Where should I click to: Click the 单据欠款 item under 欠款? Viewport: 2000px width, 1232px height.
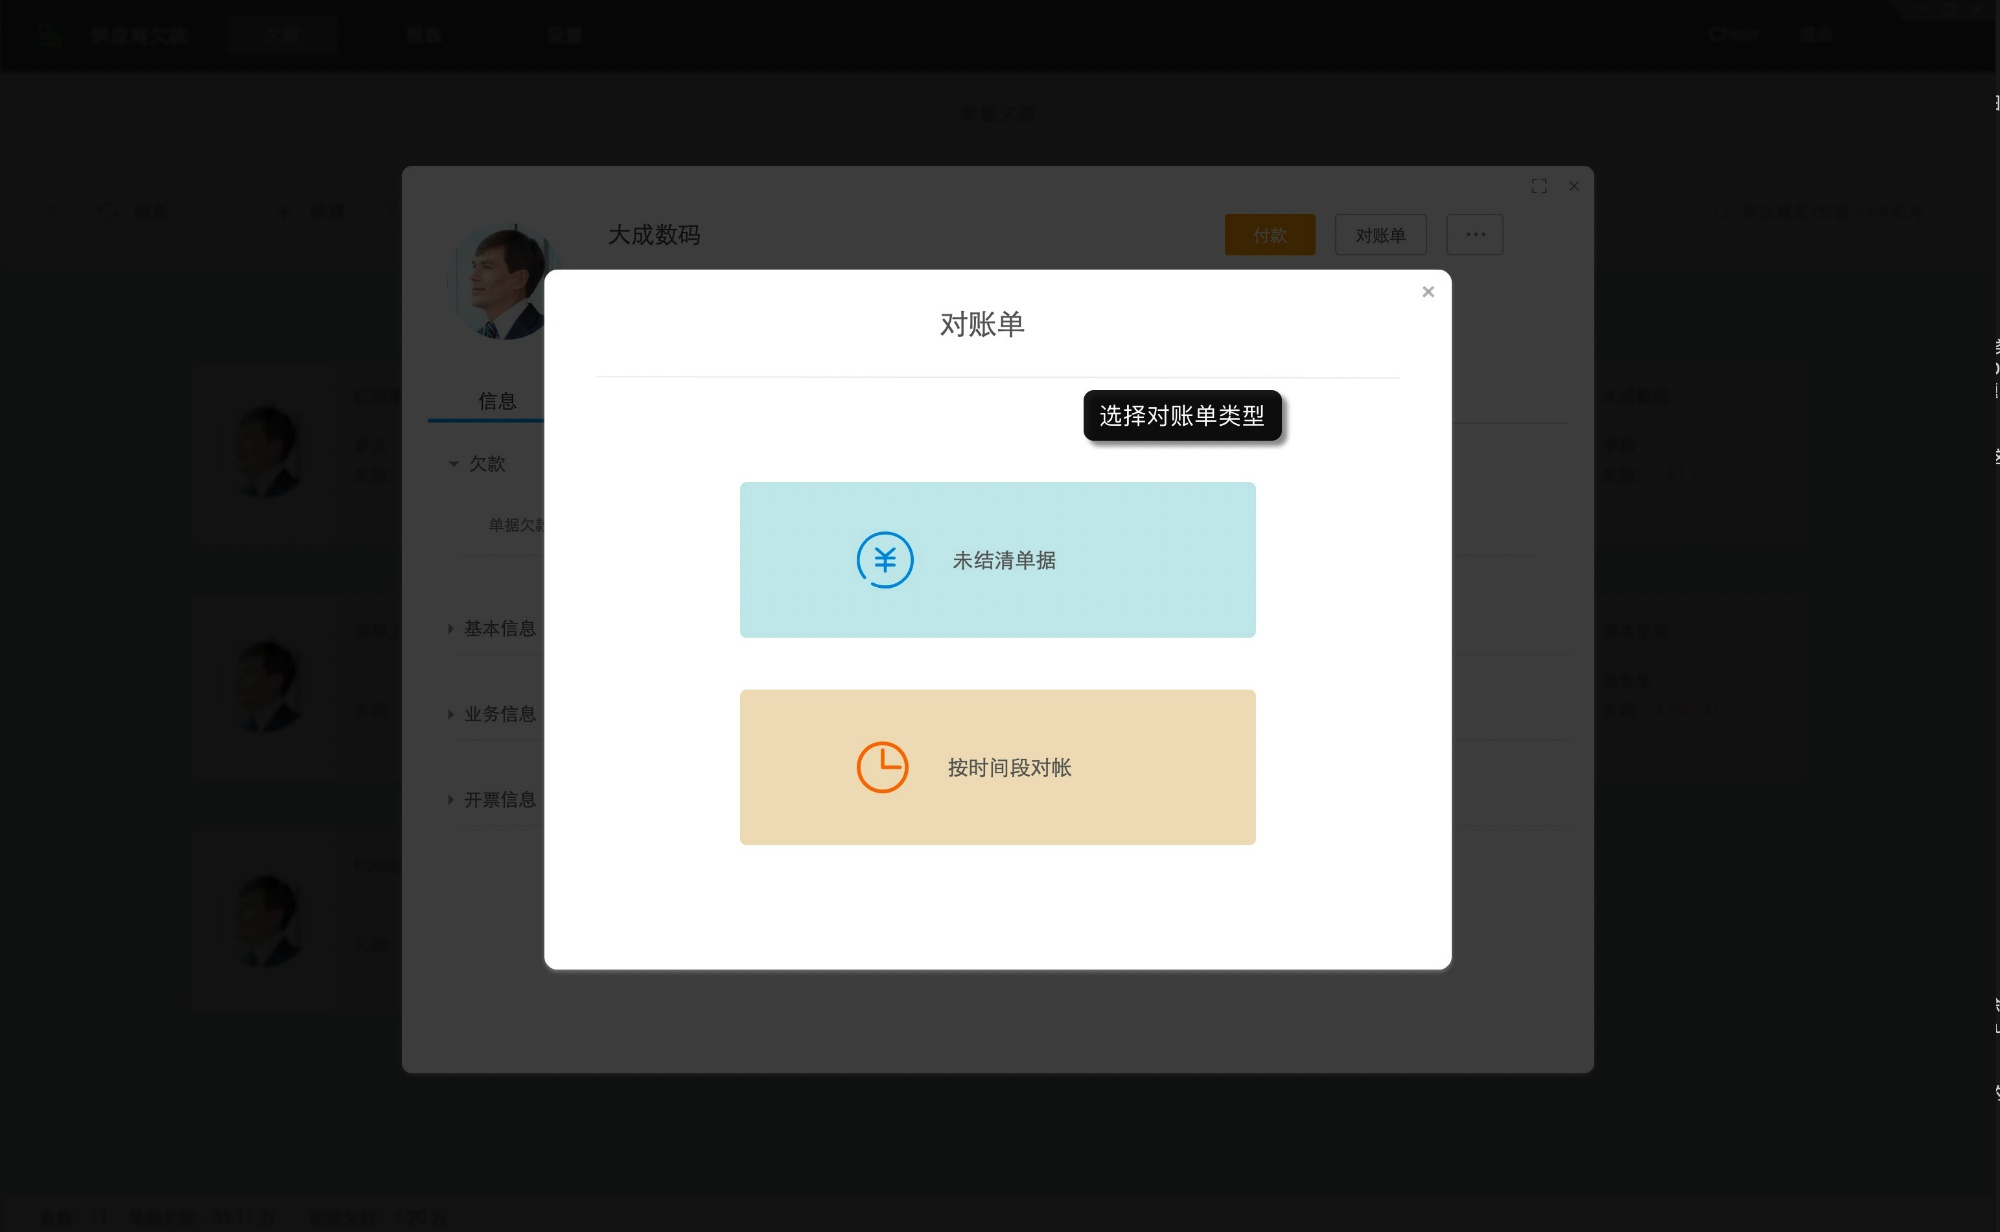coord(515,524)
